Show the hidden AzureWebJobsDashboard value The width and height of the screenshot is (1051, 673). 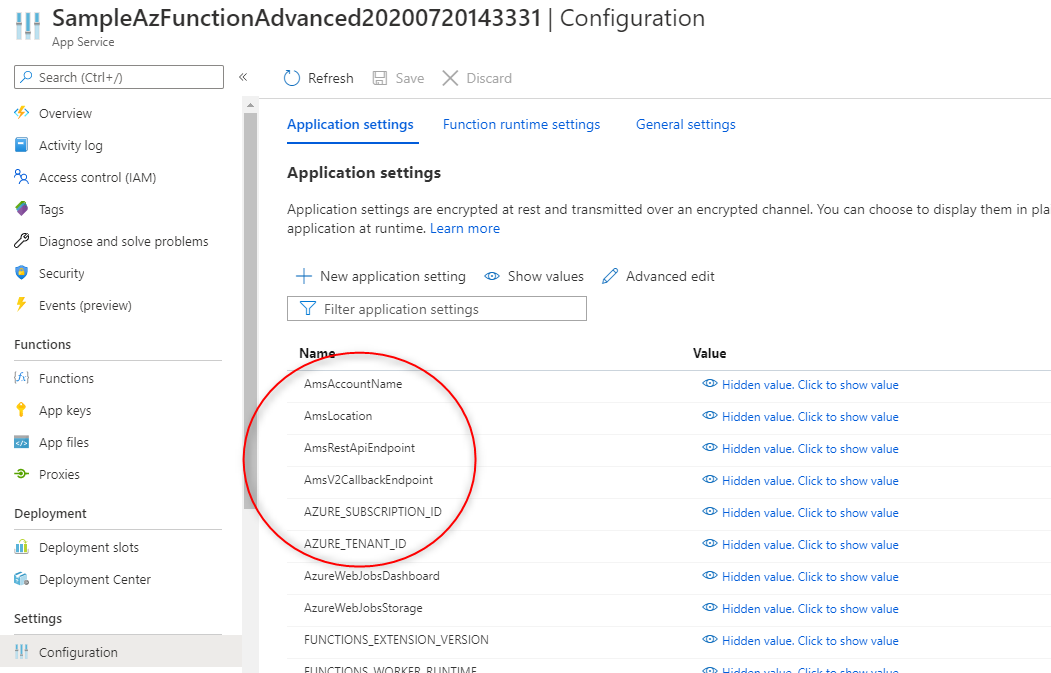(800, 576)
